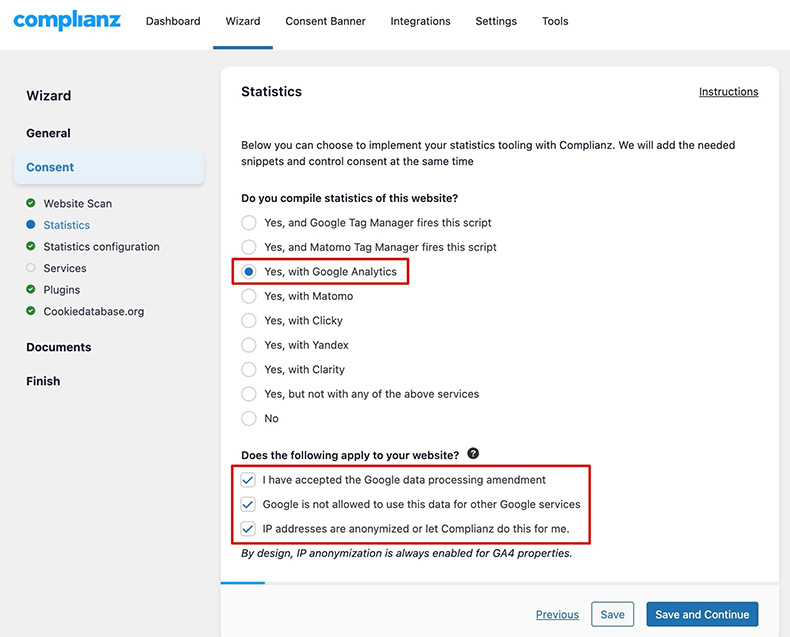The height and width of the screenshot is (637, 790).
Task: Select Yes, with Matomo radio option
Action: [x=249, y=296]
